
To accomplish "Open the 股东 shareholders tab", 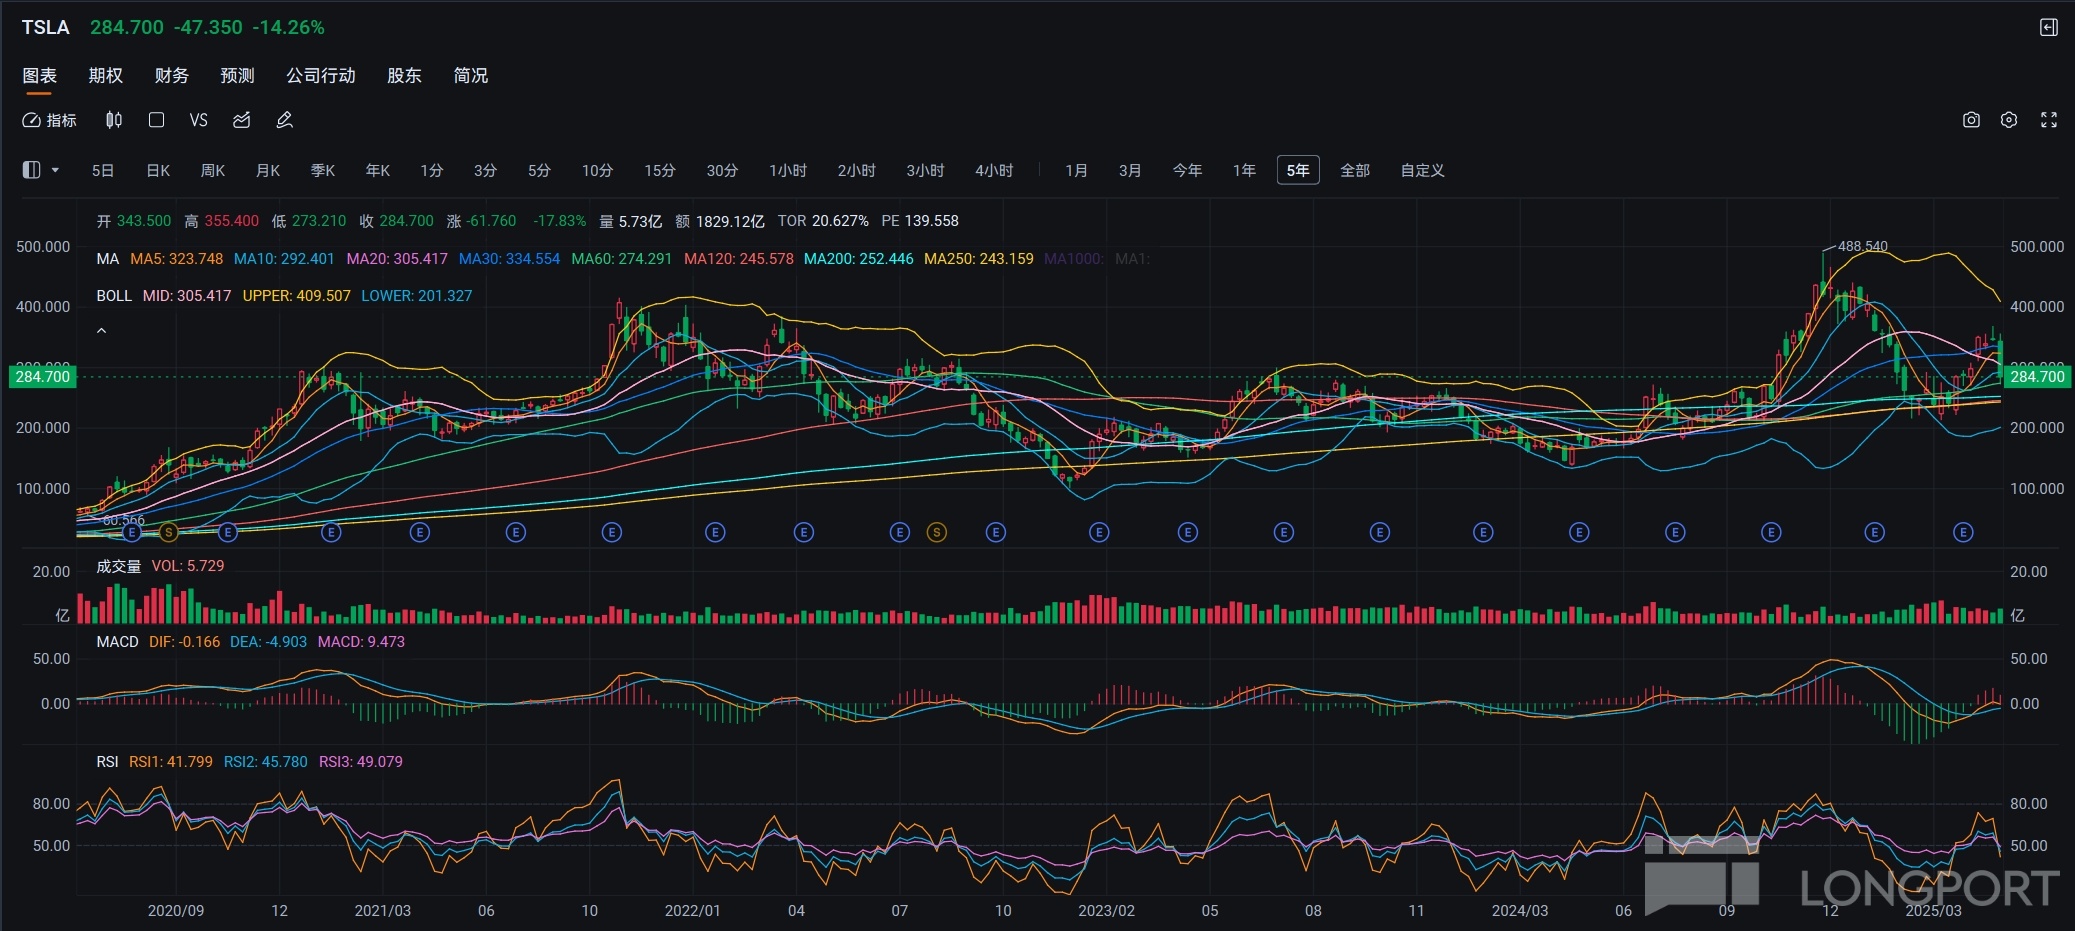I will click(x=404, y=76).
